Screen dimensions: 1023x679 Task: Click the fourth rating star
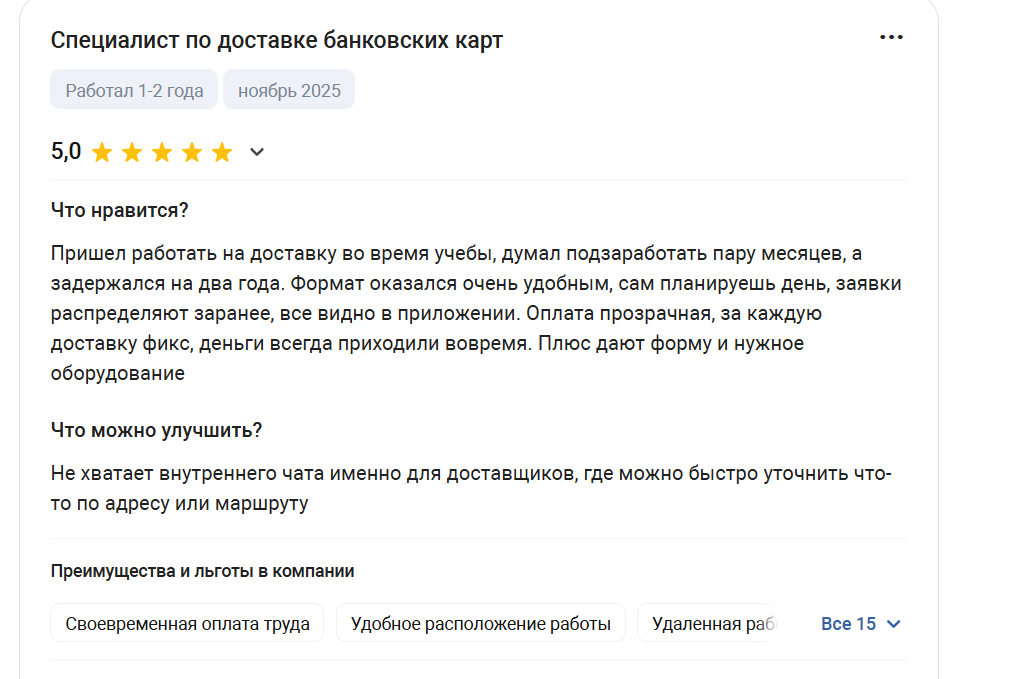point(192,153)
